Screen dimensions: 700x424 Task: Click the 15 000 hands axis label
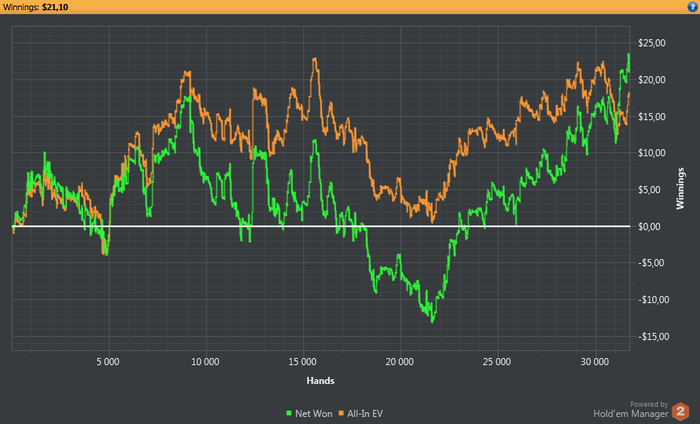tap(302, 362)
